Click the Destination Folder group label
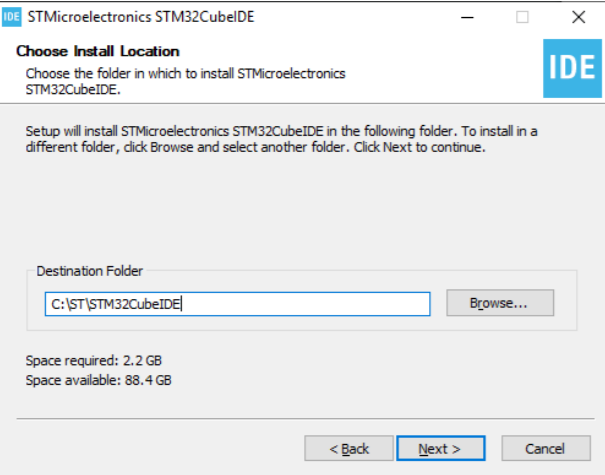This screenshot has width=605, height=475. click(x=90, y=271)
